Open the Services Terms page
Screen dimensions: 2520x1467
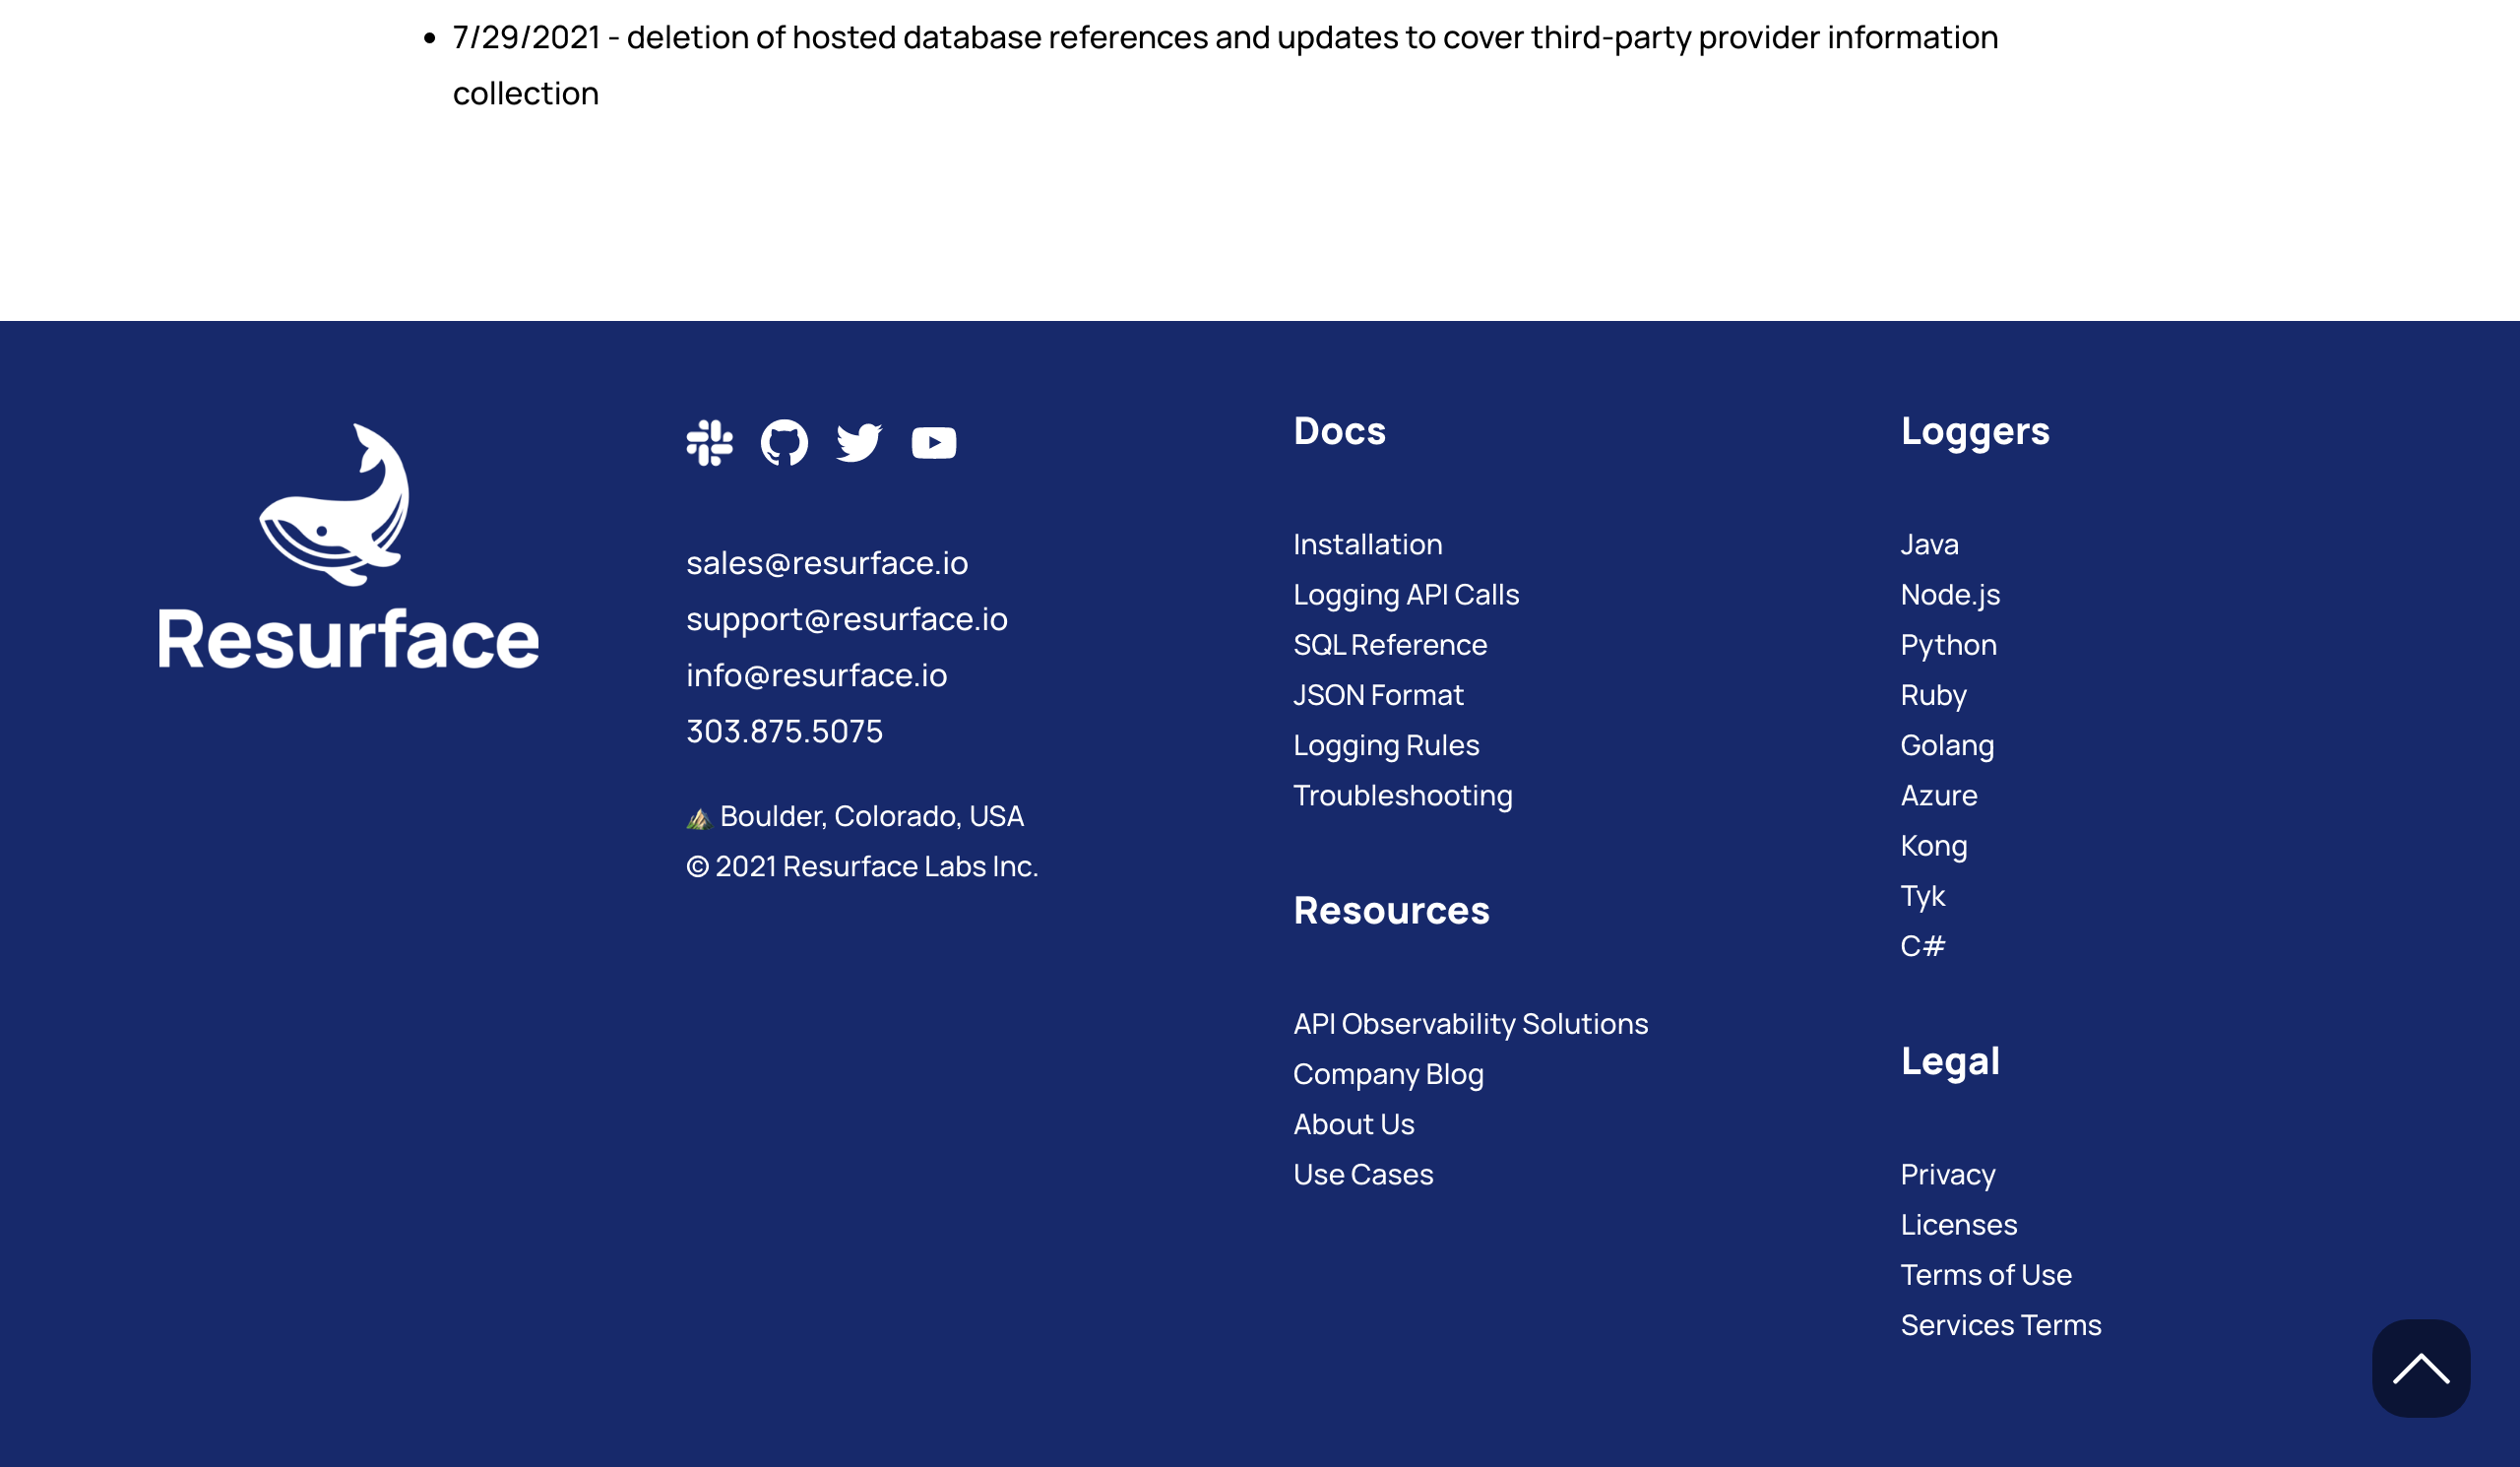click(x=2000, y=1325)
